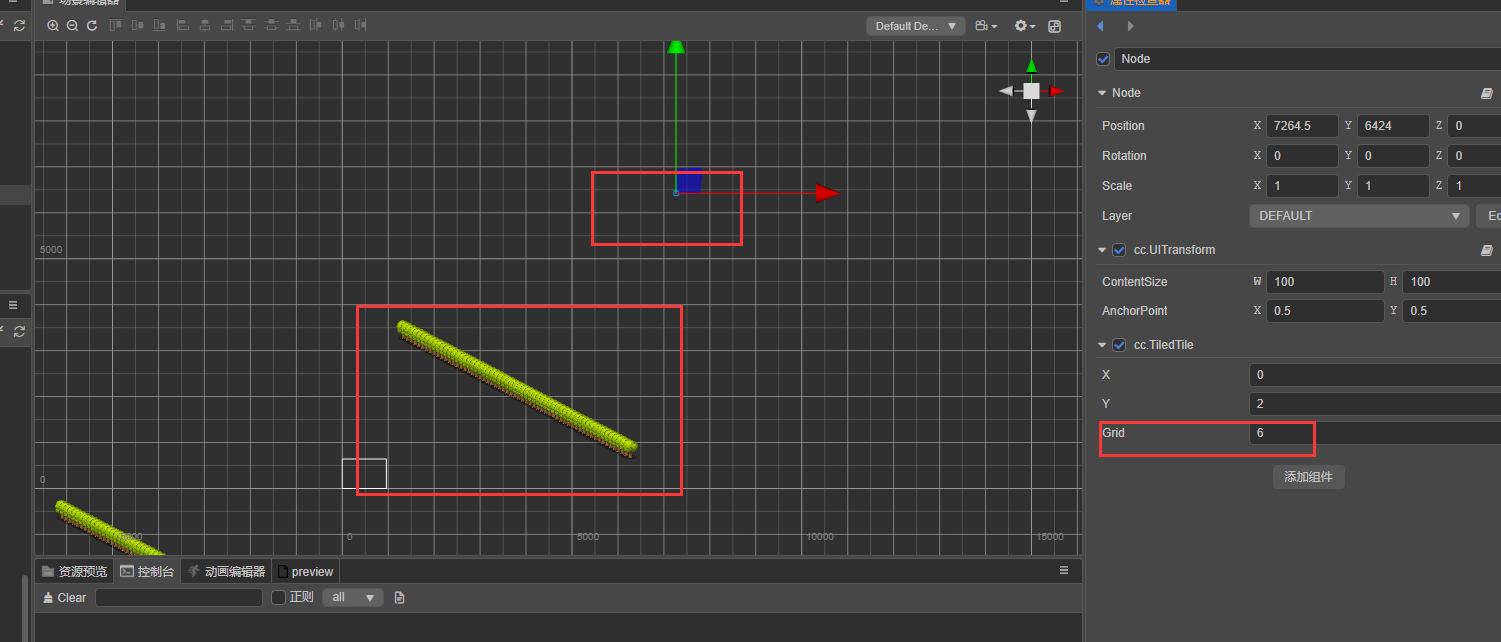Switch to the preview tab
The width and height of the screenshot is (1501, 642).
click(306, 572)
